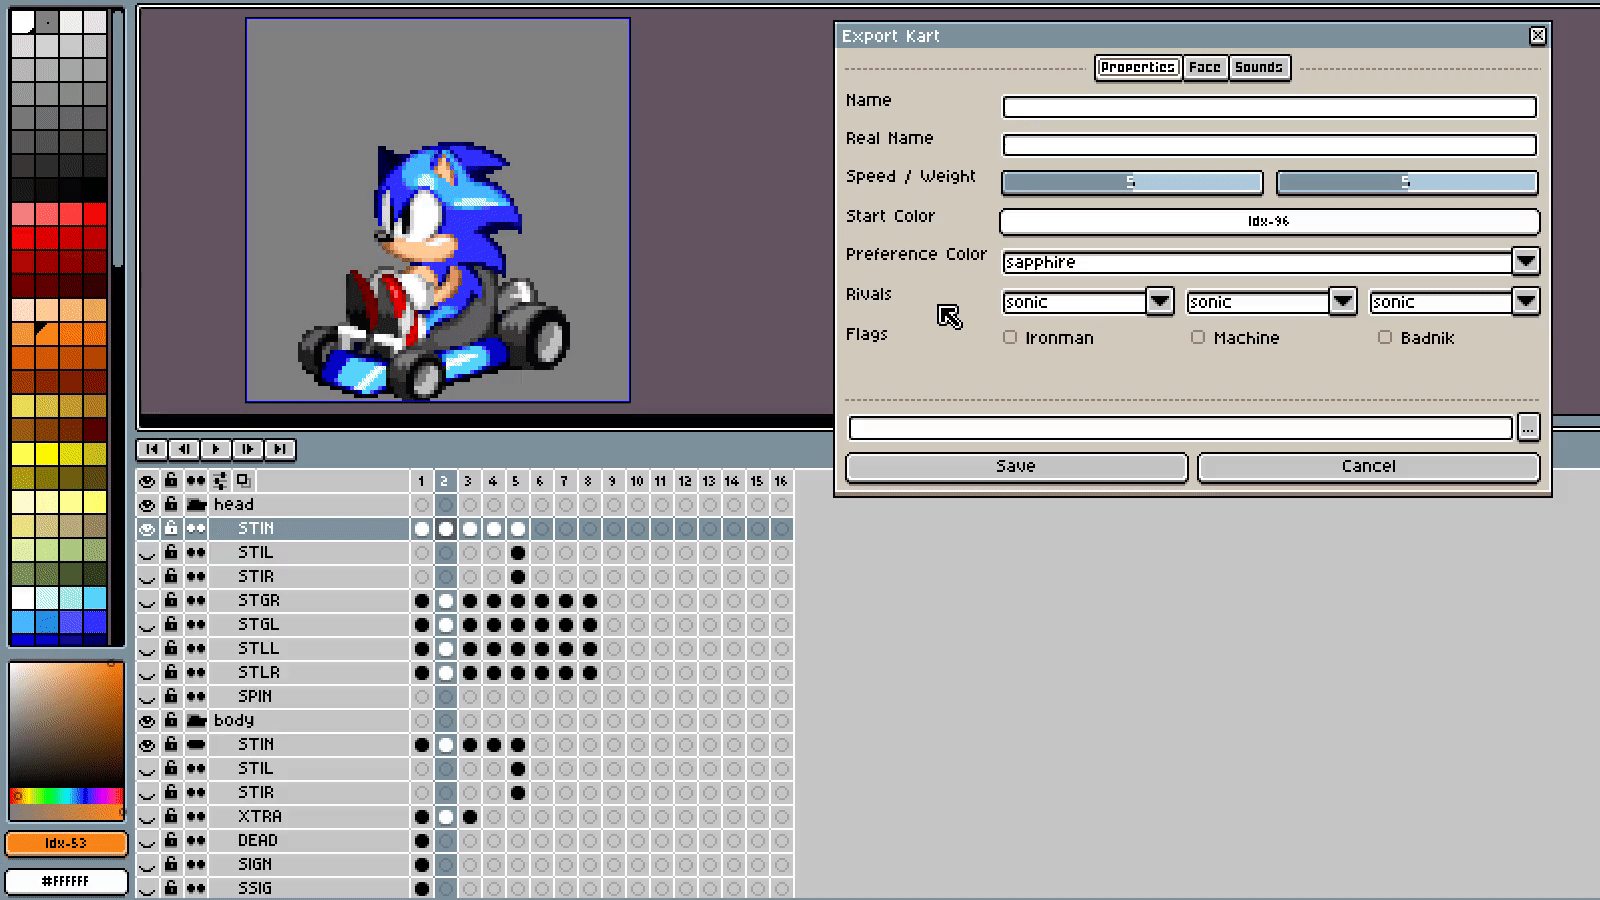
Task: Click the Save button
Action: click(1016, 467)
